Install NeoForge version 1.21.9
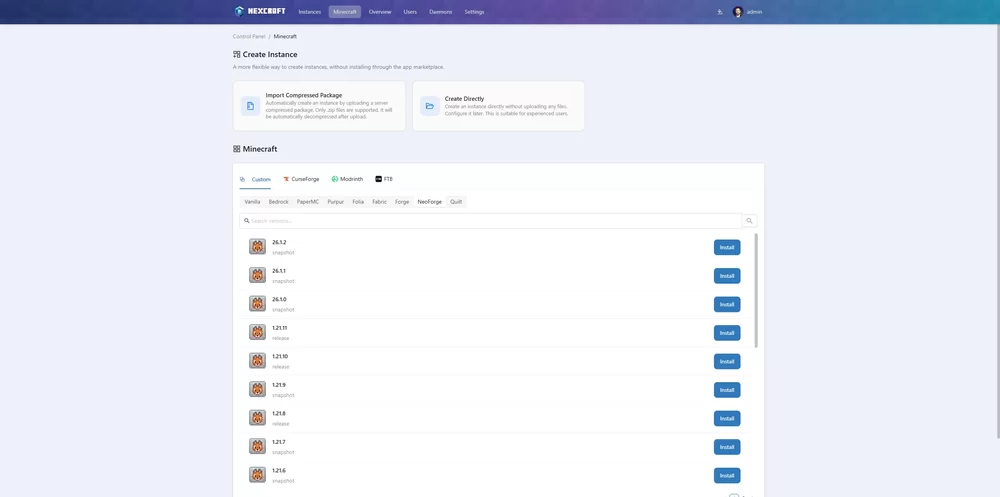1000x497 pixels. pyautogui.click(x=727, y=390)
